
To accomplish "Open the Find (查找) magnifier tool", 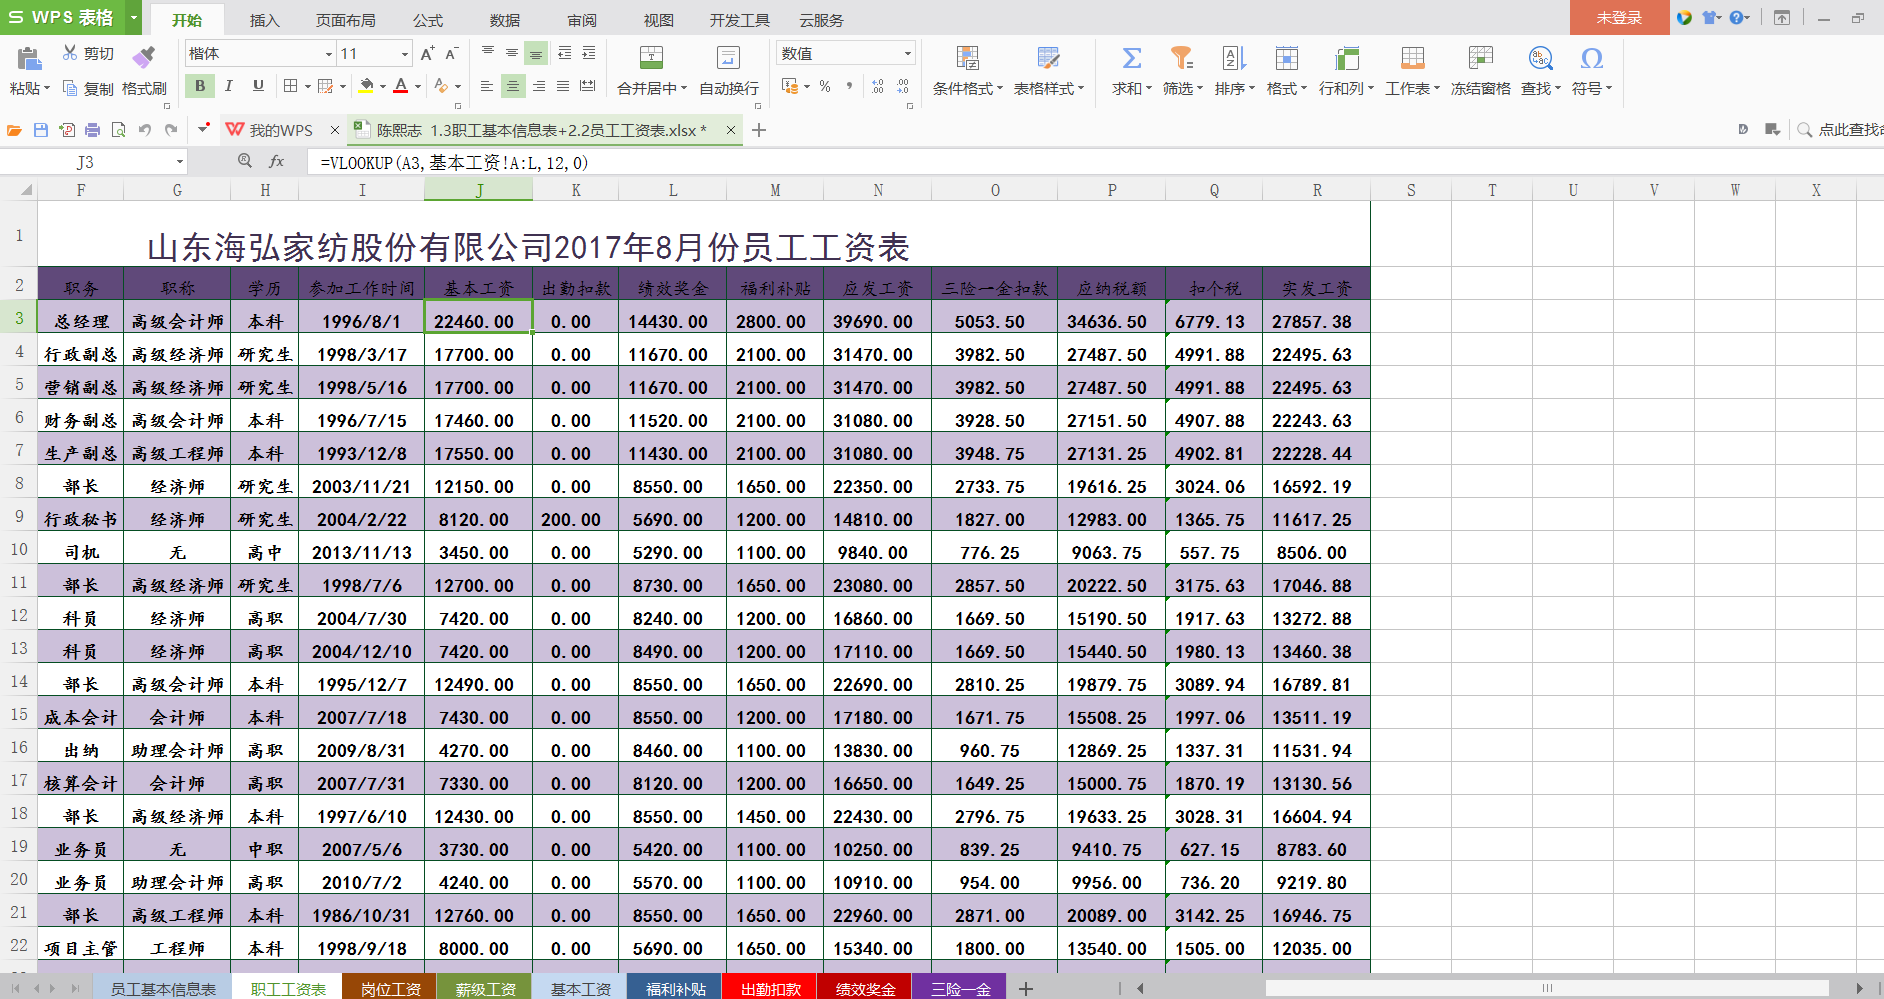I will tap(1540, 58).
